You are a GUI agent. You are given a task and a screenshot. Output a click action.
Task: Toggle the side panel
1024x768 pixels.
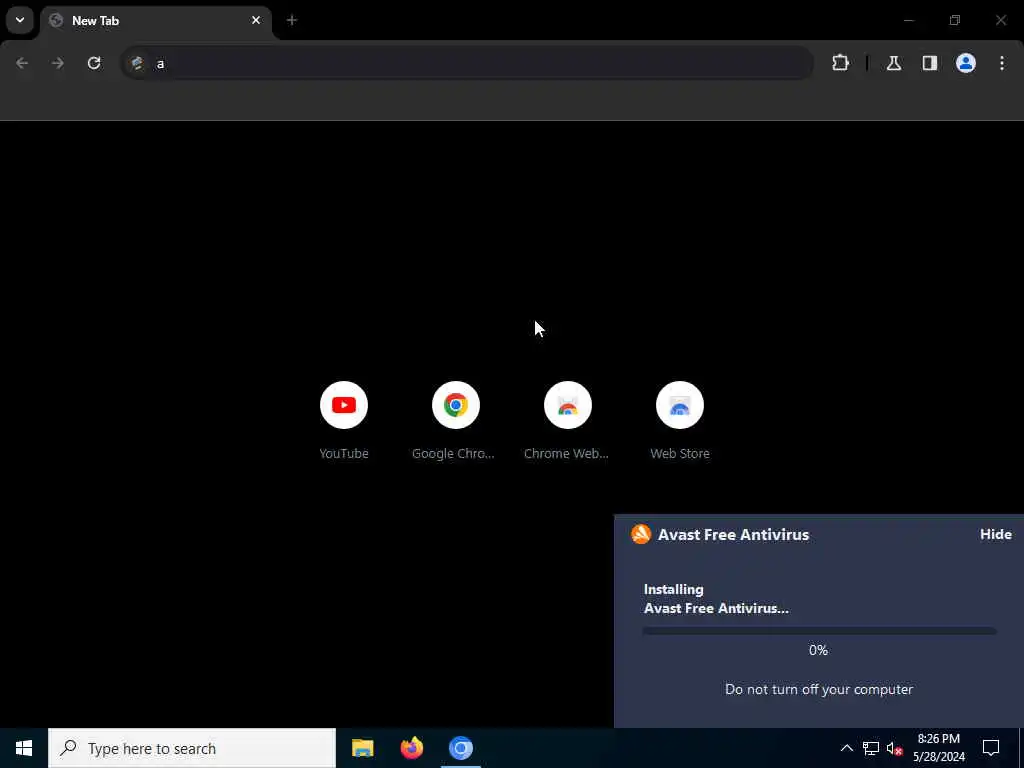[x=930, y=63]
